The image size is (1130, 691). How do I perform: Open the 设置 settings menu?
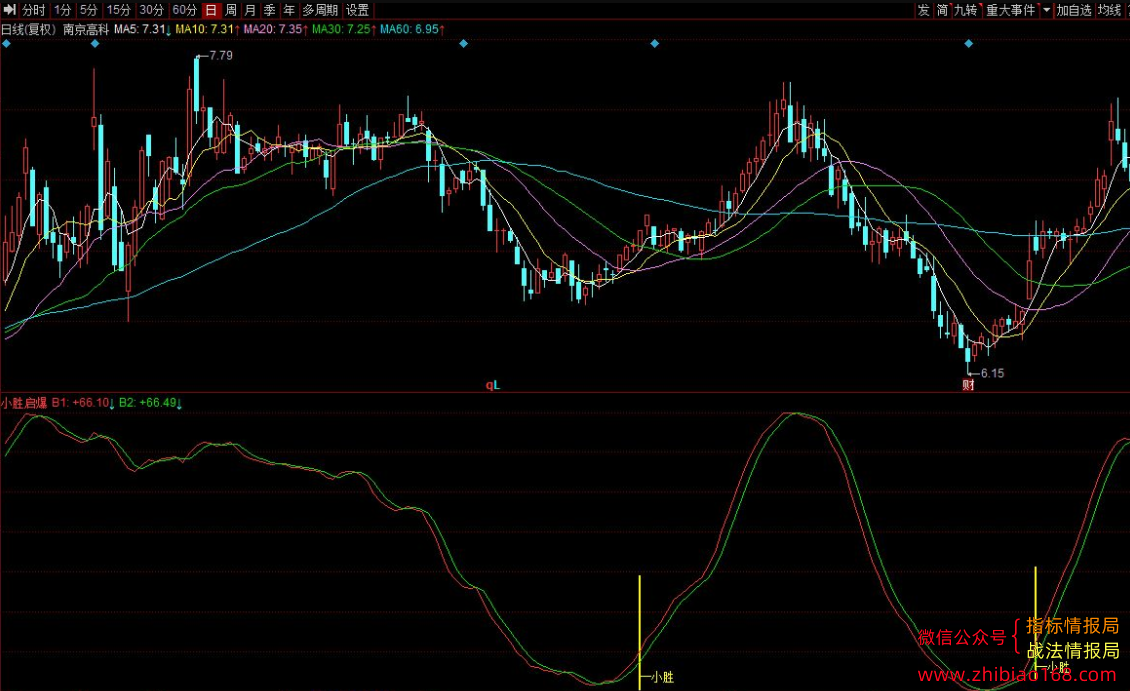pyautogui.click(x=357, y=10)
